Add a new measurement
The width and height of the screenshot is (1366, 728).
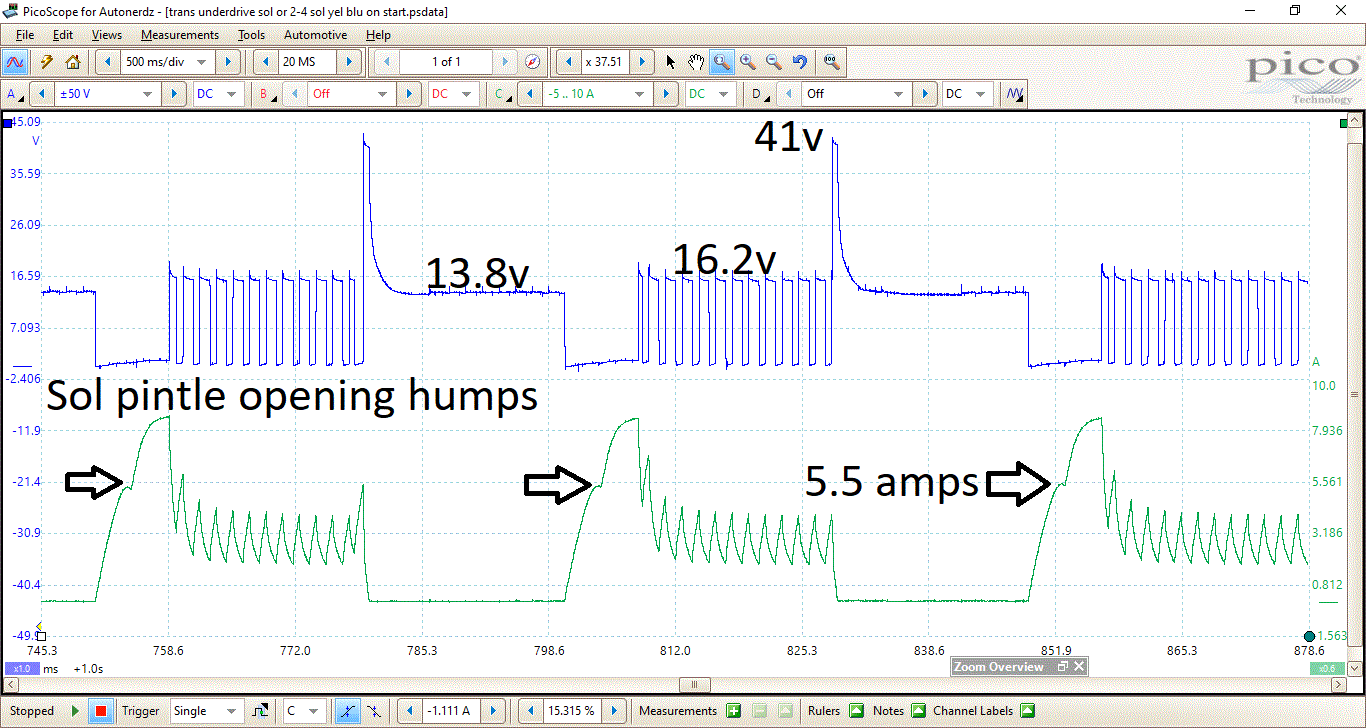[733, 710]
